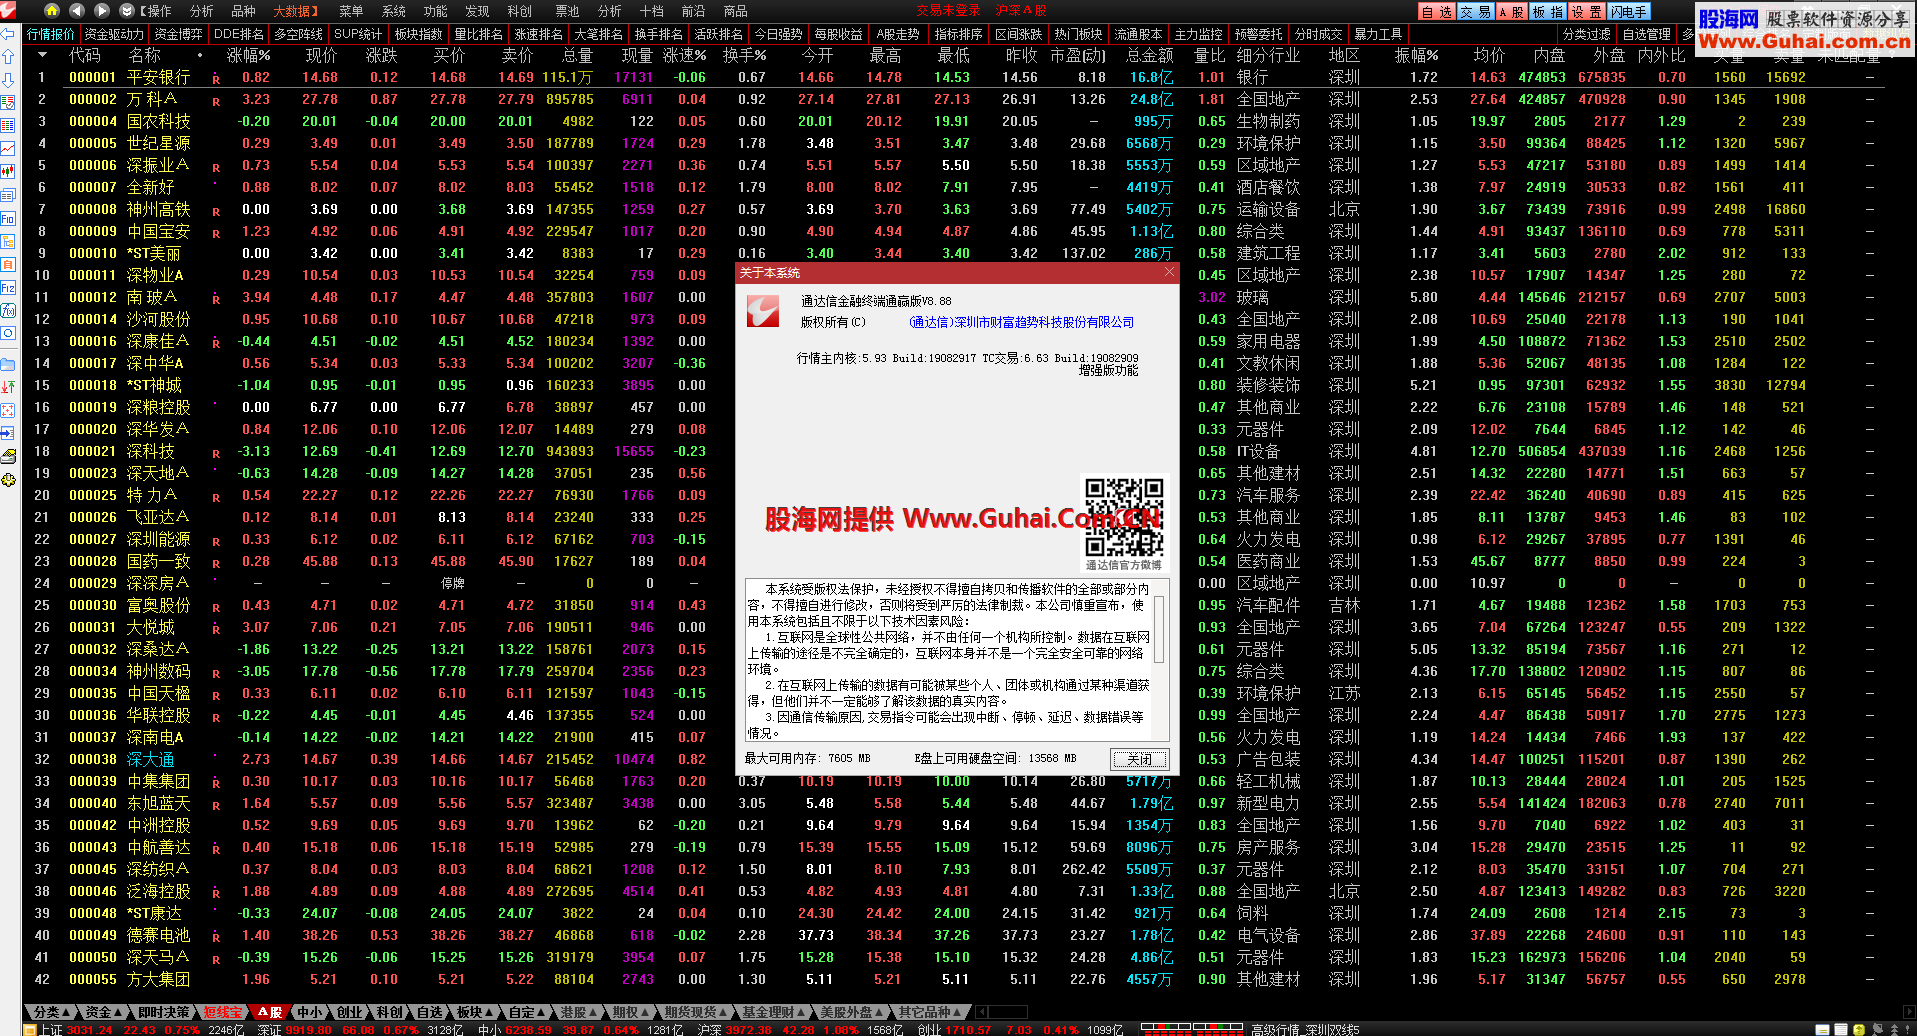Expand the 港股 bottom tab dropdown

(593, 1013)
